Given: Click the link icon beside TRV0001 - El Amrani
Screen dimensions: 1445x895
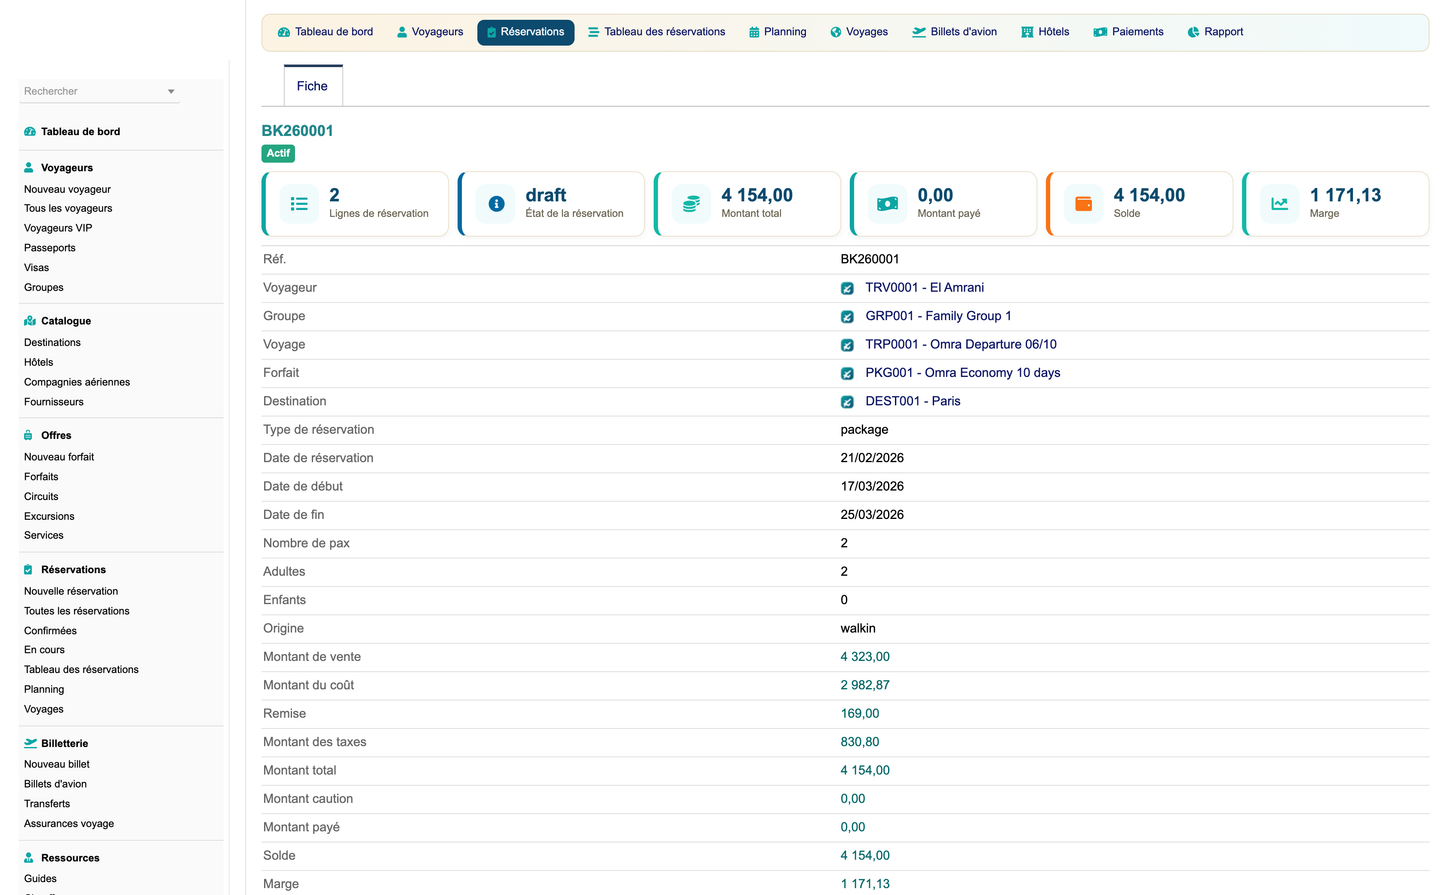Looking at the screenshot, I should tap(847, 288).
